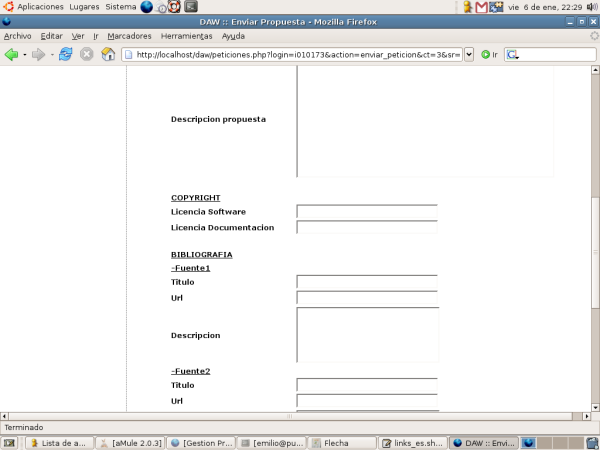The height and width of the screenshot is (450, 600).
Task: Click the Stop loading icon
Action: point(87,54)
